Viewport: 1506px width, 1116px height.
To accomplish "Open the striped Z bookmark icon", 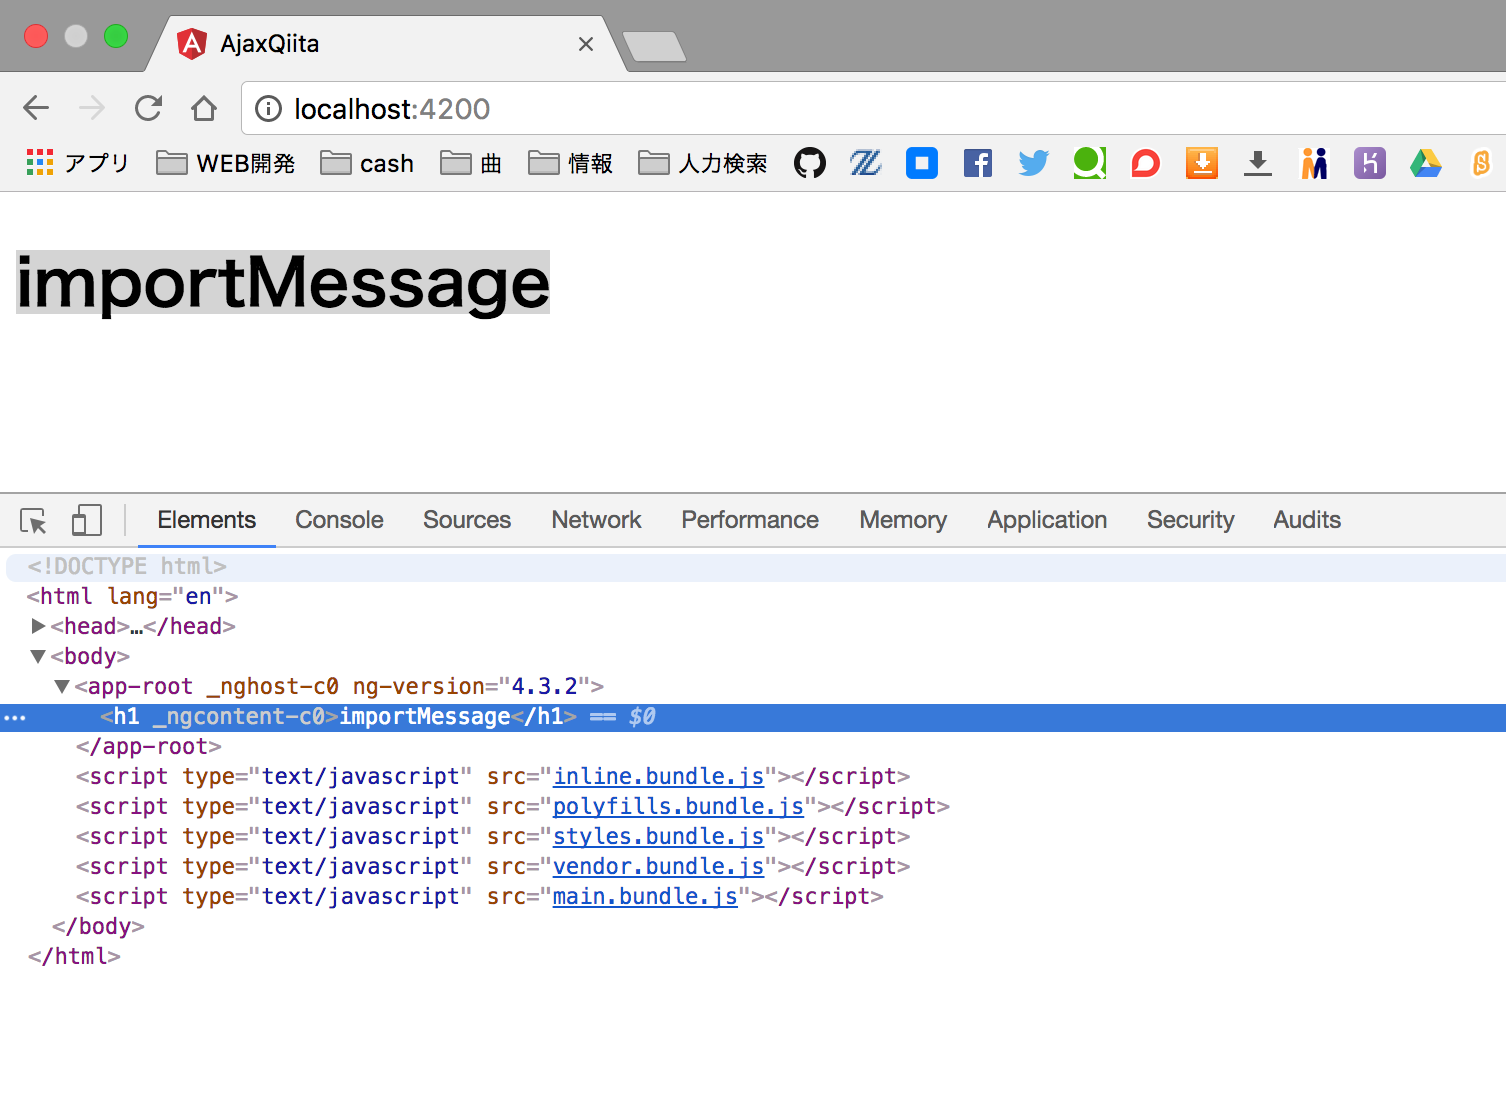I will point(866,163).
